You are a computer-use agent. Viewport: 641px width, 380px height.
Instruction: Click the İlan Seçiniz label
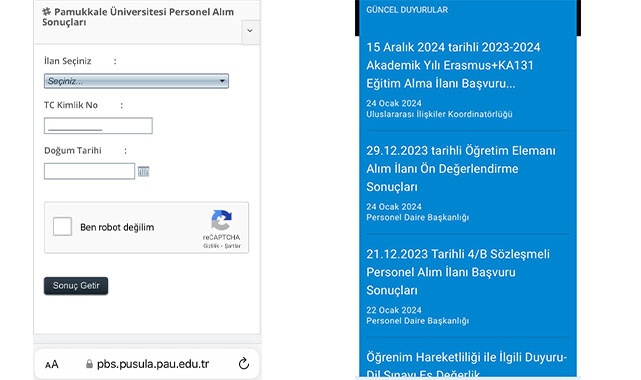click(x=67, y=61)
